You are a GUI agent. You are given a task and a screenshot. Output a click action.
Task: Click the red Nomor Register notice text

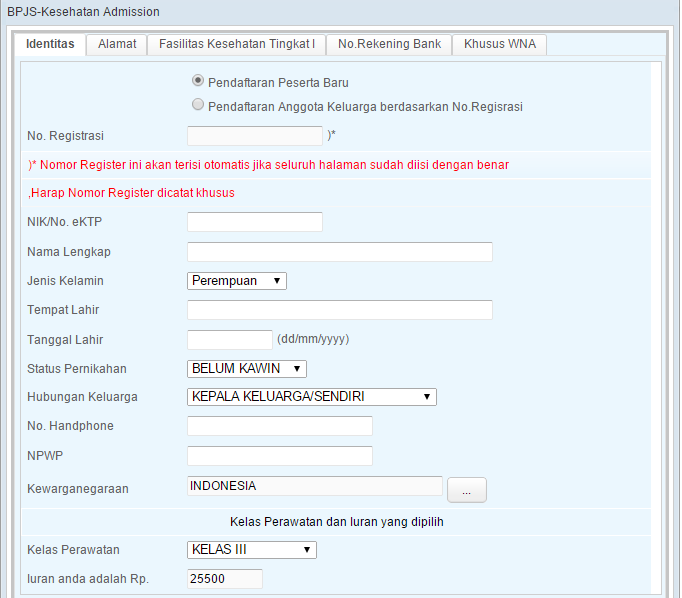pos(268,165)
